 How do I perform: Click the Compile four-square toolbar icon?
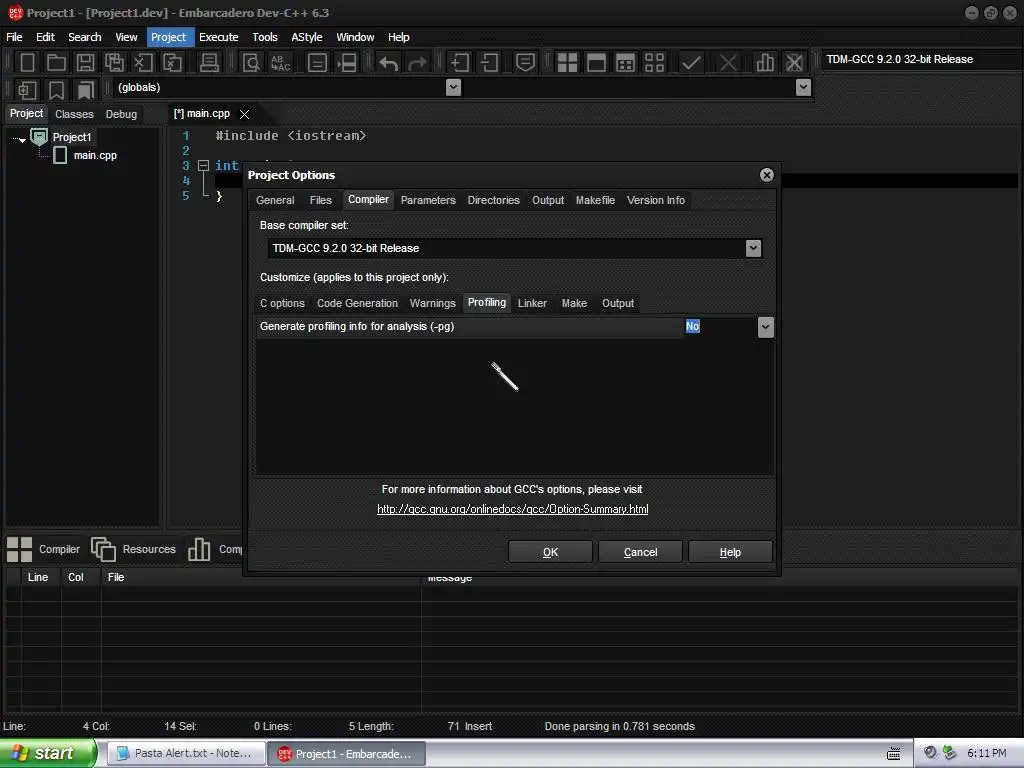[567, 63]
